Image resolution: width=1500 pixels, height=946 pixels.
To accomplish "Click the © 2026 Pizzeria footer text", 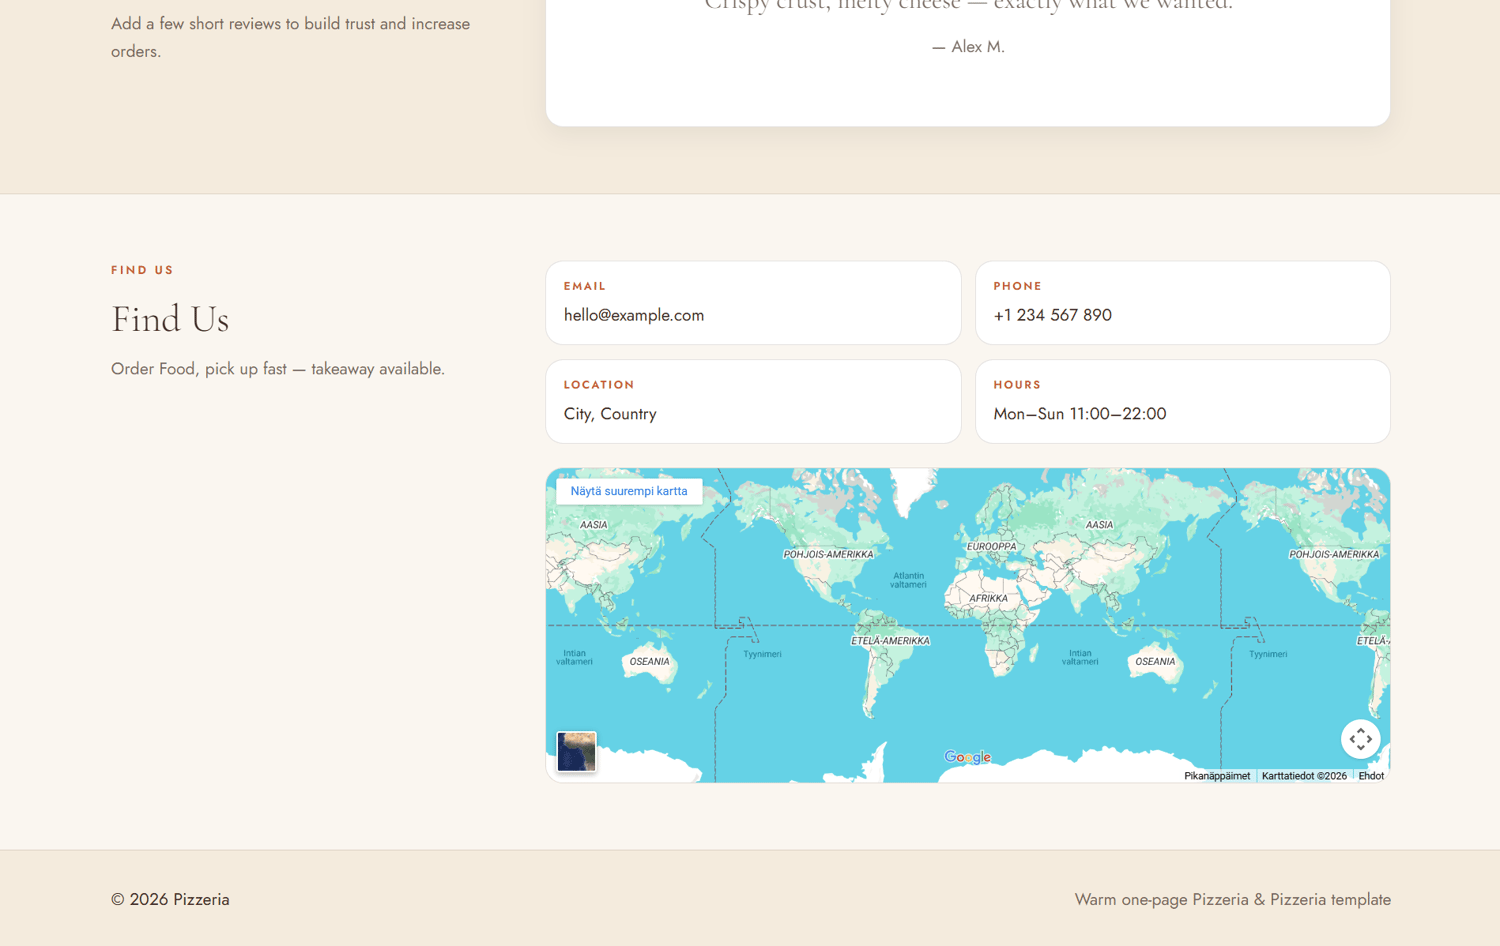I will point(170,899).
